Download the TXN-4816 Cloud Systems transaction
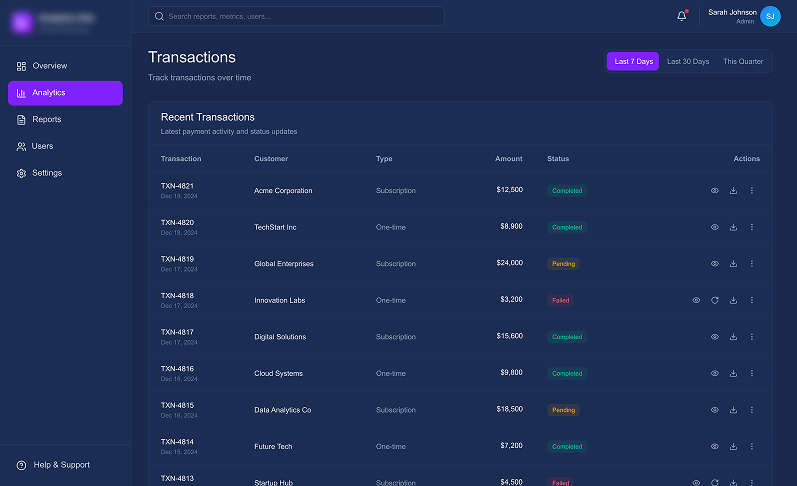797x486 pixels. pyautogui.click(x=733, y=373)
